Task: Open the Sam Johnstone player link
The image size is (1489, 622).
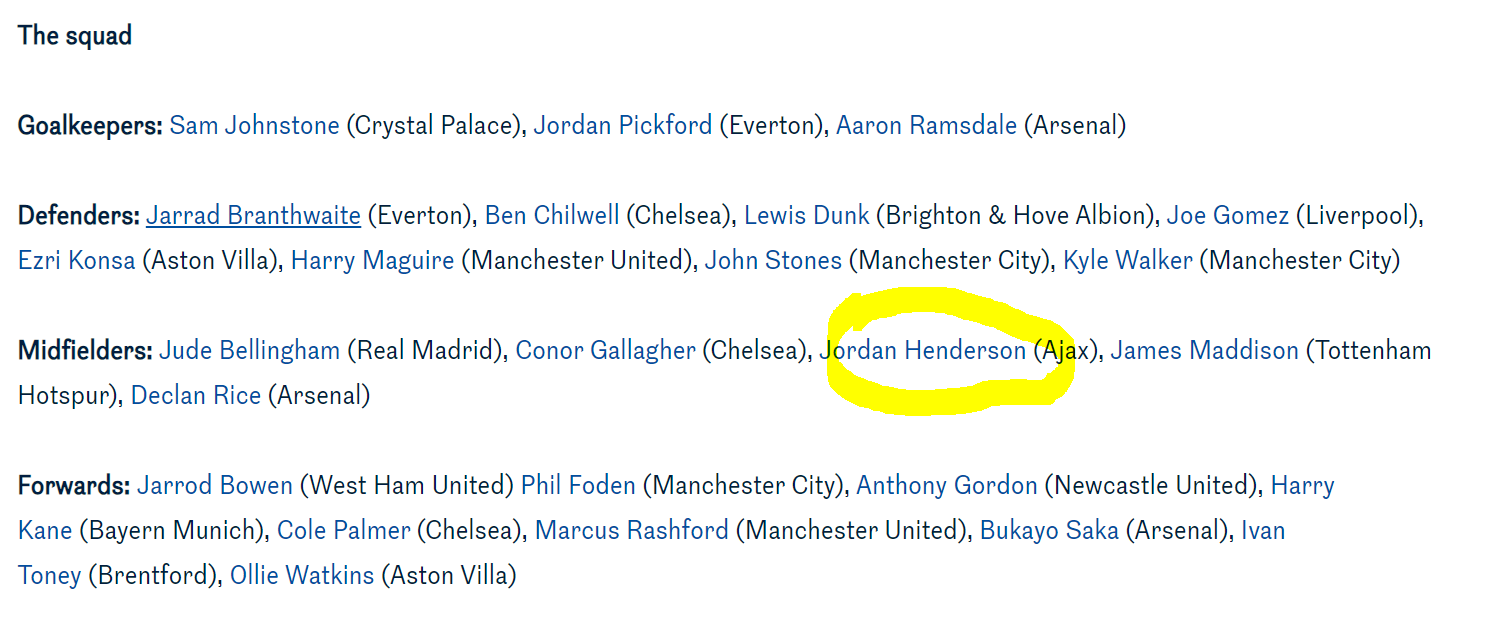Action: (254, 126)
